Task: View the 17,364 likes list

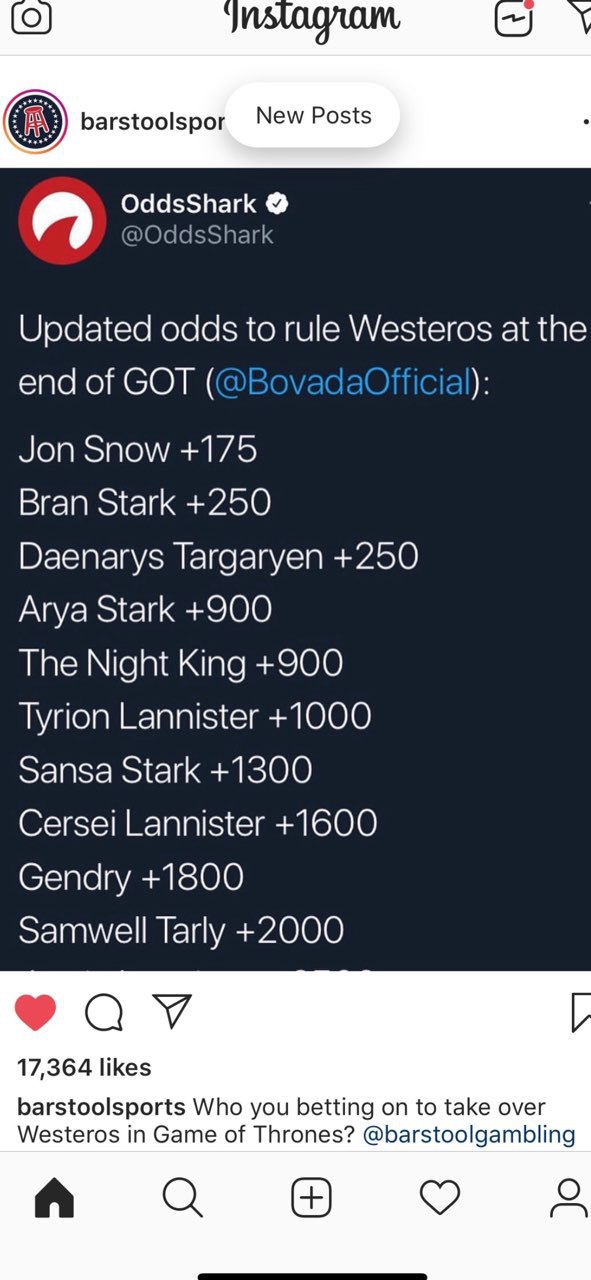Action: [x=84, y=1067]
